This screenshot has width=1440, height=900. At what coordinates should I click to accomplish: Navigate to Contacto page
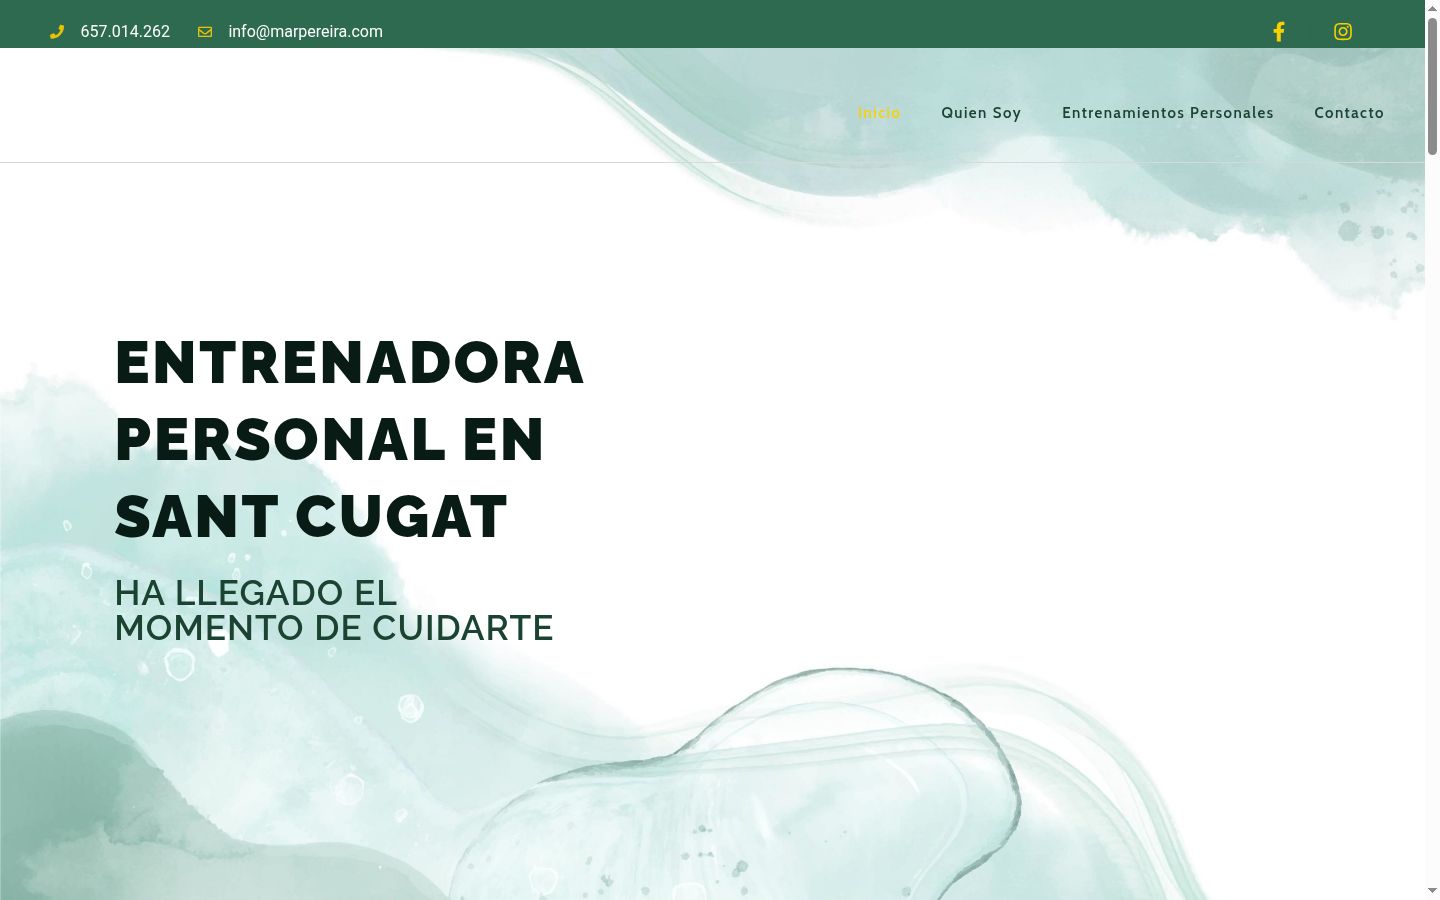tap(1349, 113)
